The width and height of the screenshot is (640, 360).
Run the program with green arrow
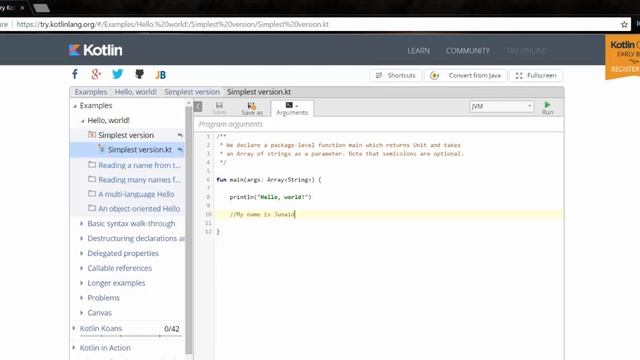coord(547,108)
